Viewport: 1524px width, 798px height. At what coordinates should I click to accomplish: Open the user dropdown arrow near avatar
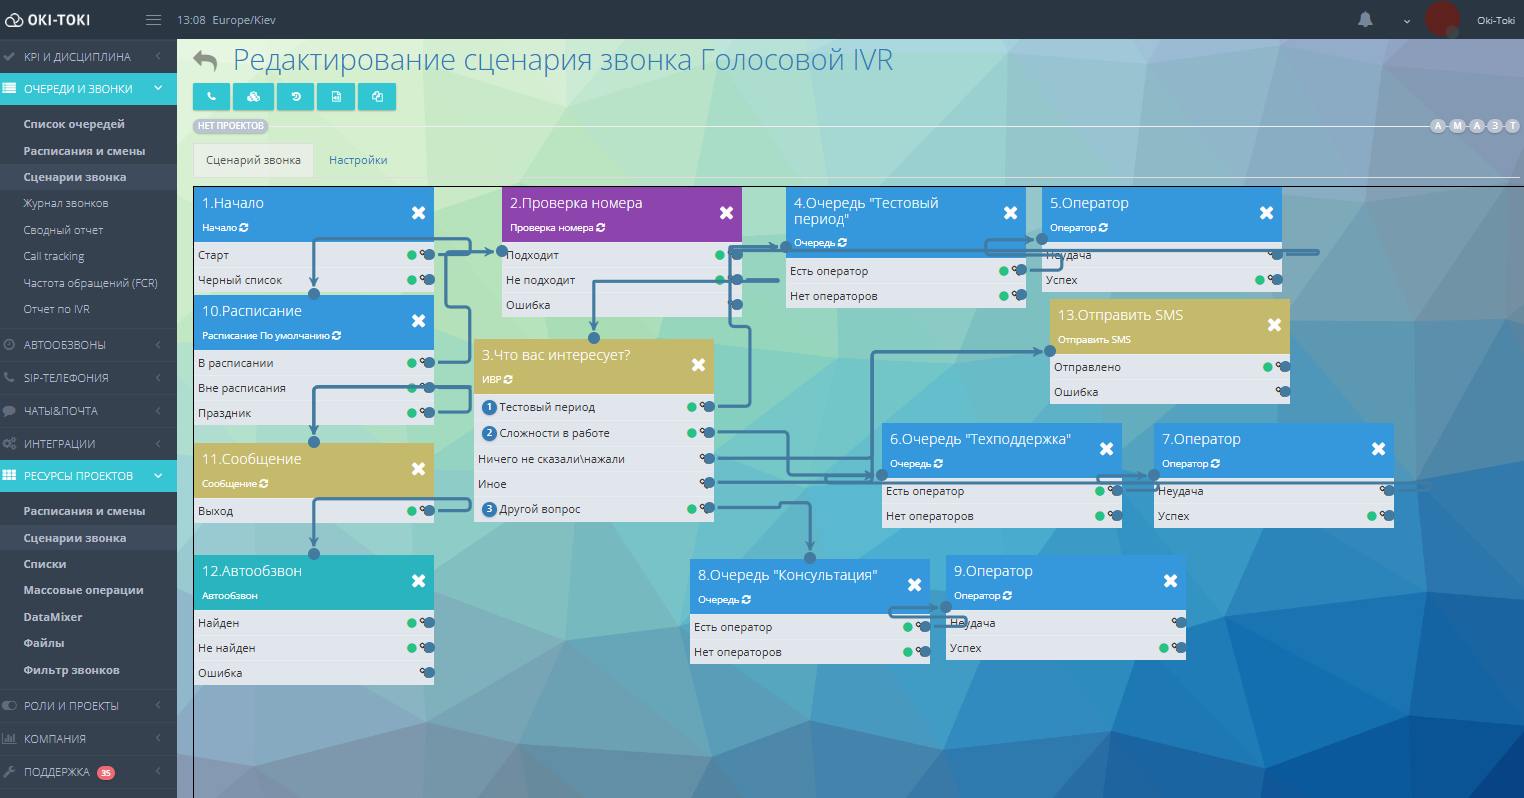(1407, 21)
